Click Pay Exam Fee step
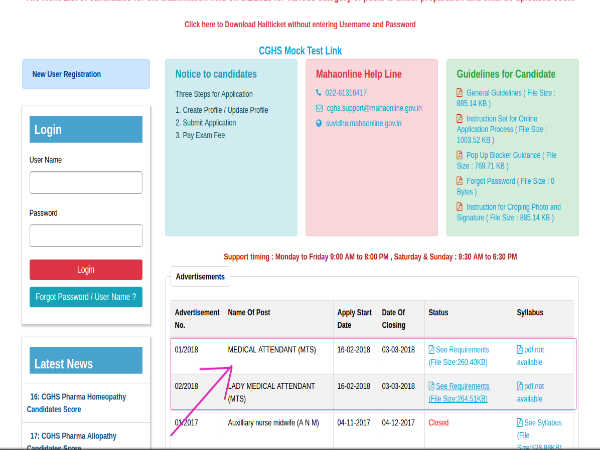The image size is (600, 450). tap(200, 135)
